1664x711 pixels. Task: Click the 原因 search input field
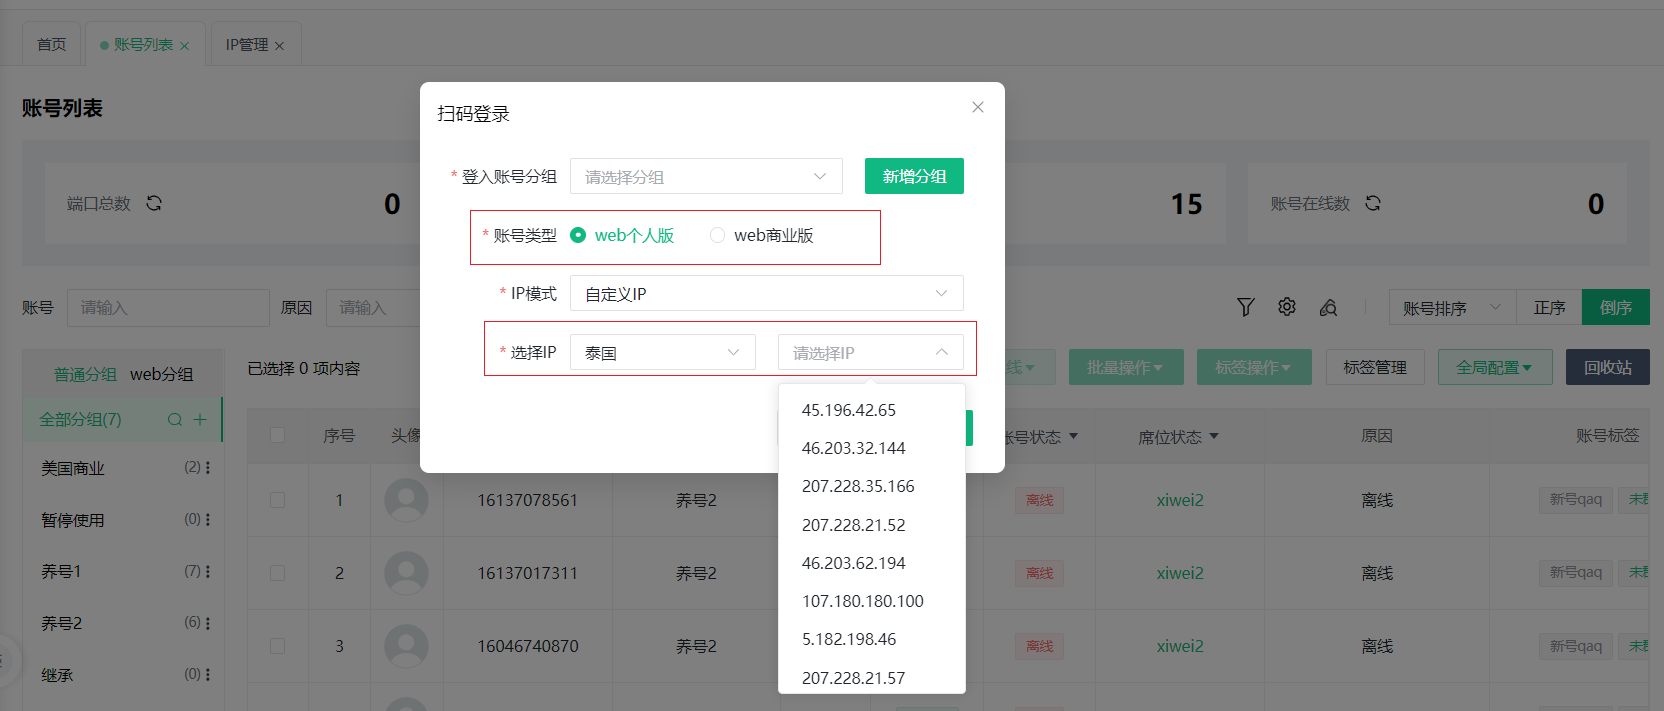[x=372, y=307]
